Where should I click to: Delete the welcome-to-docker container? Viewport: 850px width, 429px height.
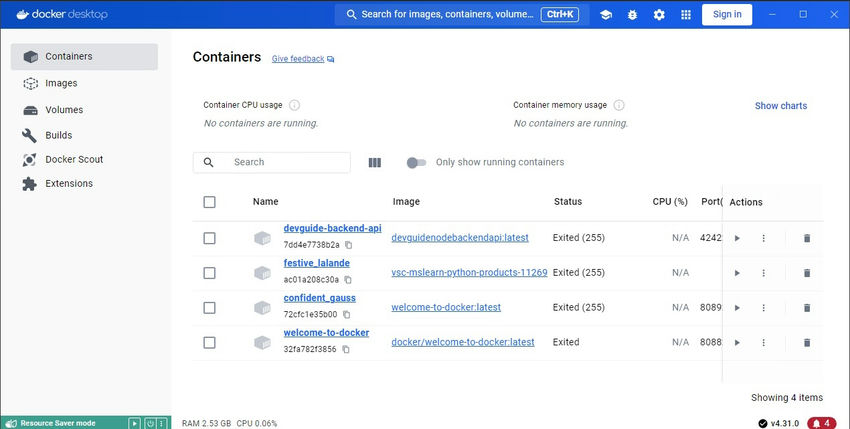pos(807,343)
